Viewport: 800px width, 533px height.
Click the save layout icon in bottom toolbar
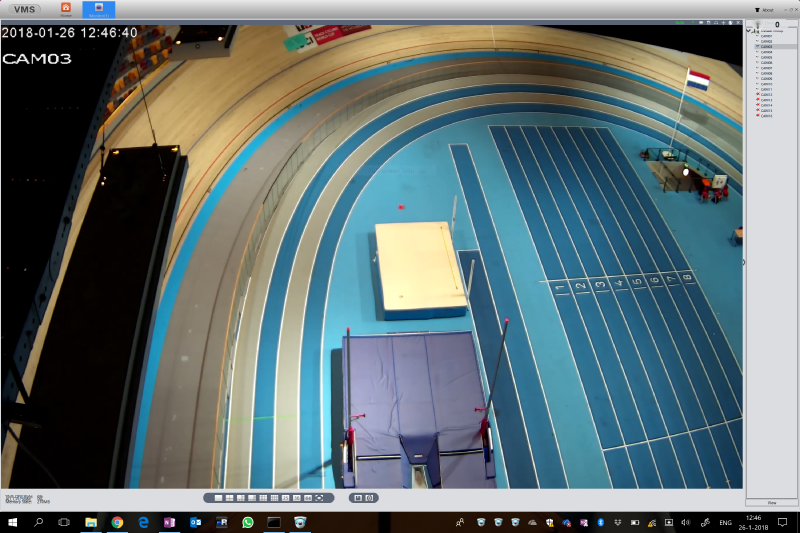(x=358, y=497)
